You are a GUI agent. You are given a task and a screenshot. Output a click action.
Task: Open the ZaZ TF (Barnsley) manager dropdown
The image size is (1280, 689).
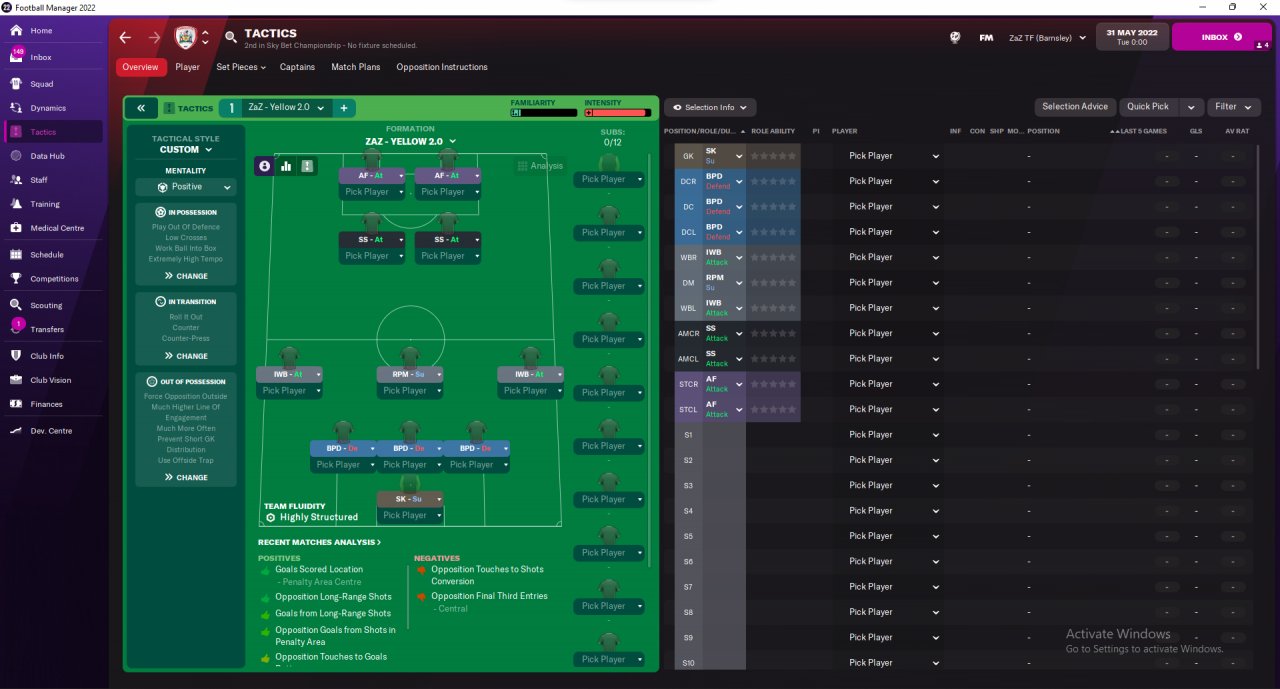click(x=1047, y=38)
